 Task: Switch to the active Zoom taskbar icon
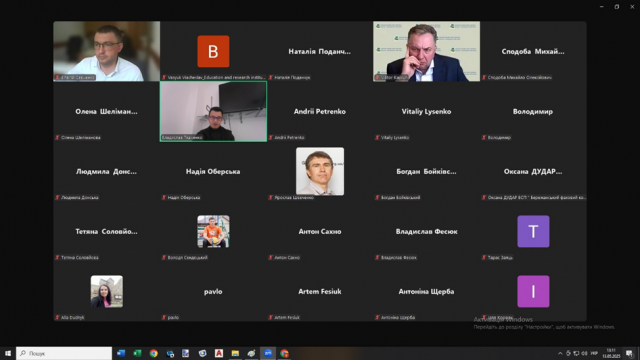268,353
